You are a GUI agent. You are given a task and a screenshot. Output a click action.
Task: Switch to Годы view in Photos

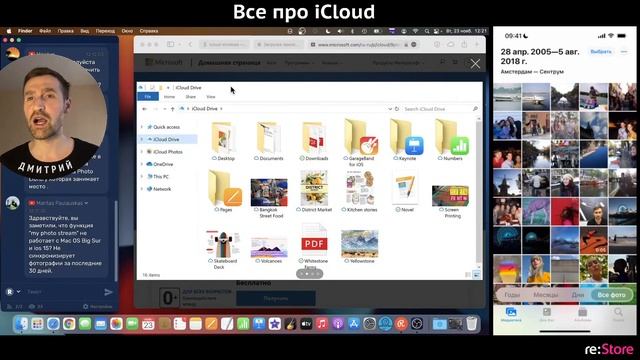(512, 295)
